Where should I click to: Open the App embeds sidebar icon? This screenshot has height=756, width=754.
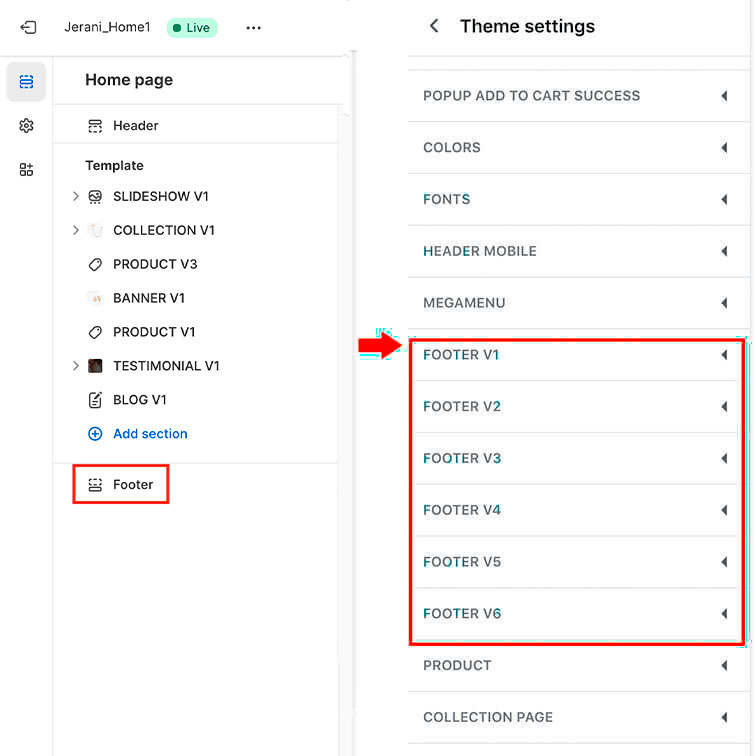(x=27, y=170)
